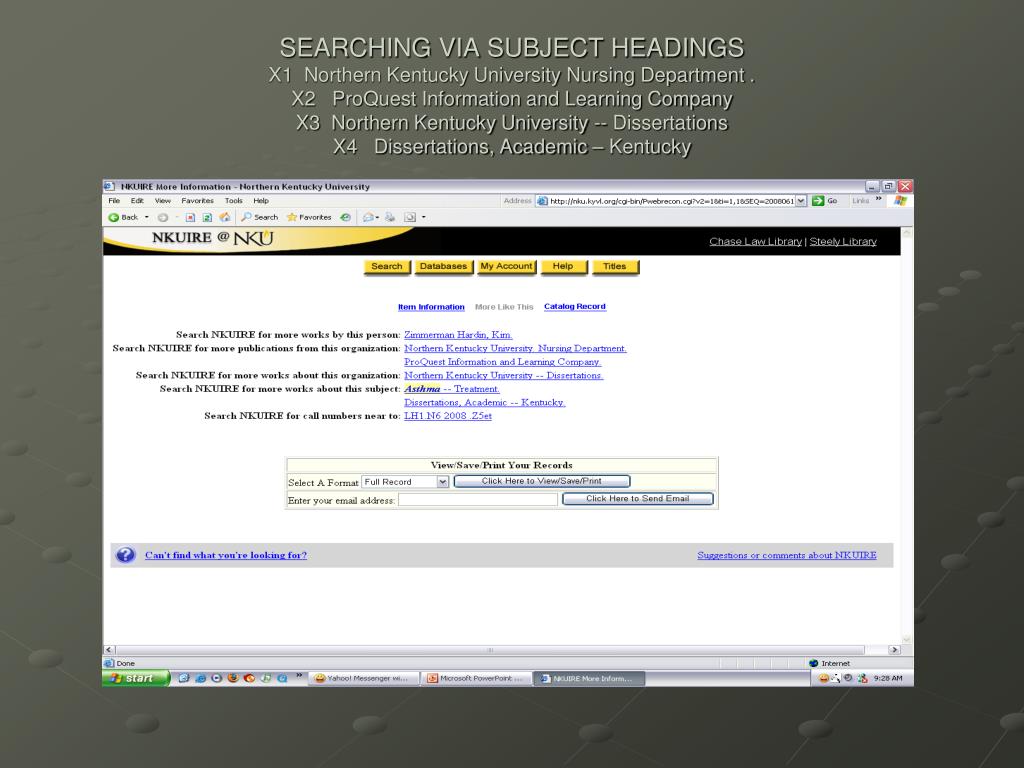
Task: Open the File menu
Action: click(114, 200)
